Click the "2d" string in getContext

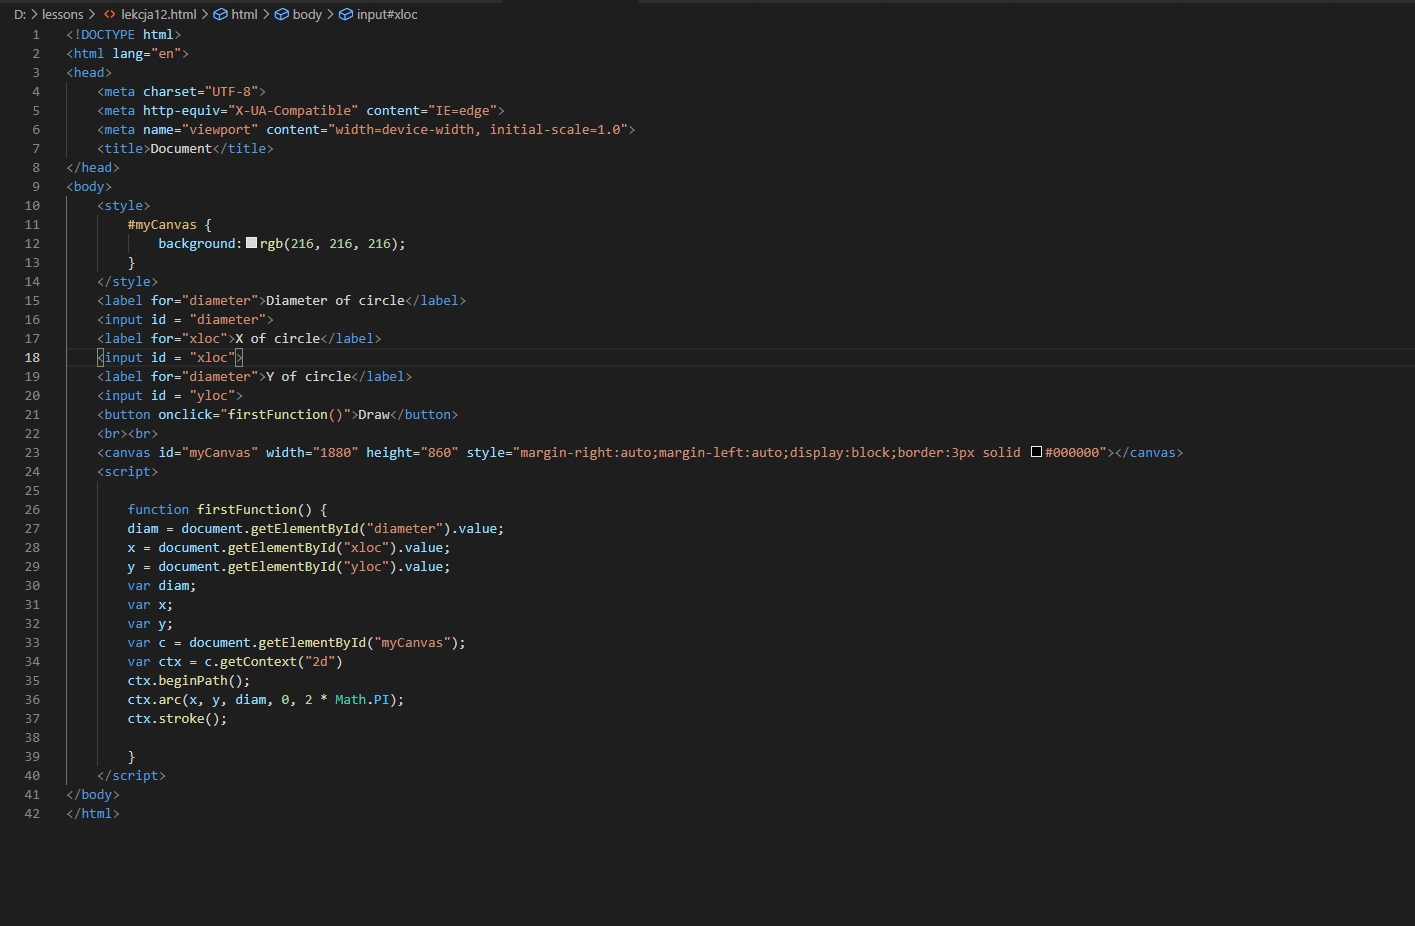pos(320,662)
